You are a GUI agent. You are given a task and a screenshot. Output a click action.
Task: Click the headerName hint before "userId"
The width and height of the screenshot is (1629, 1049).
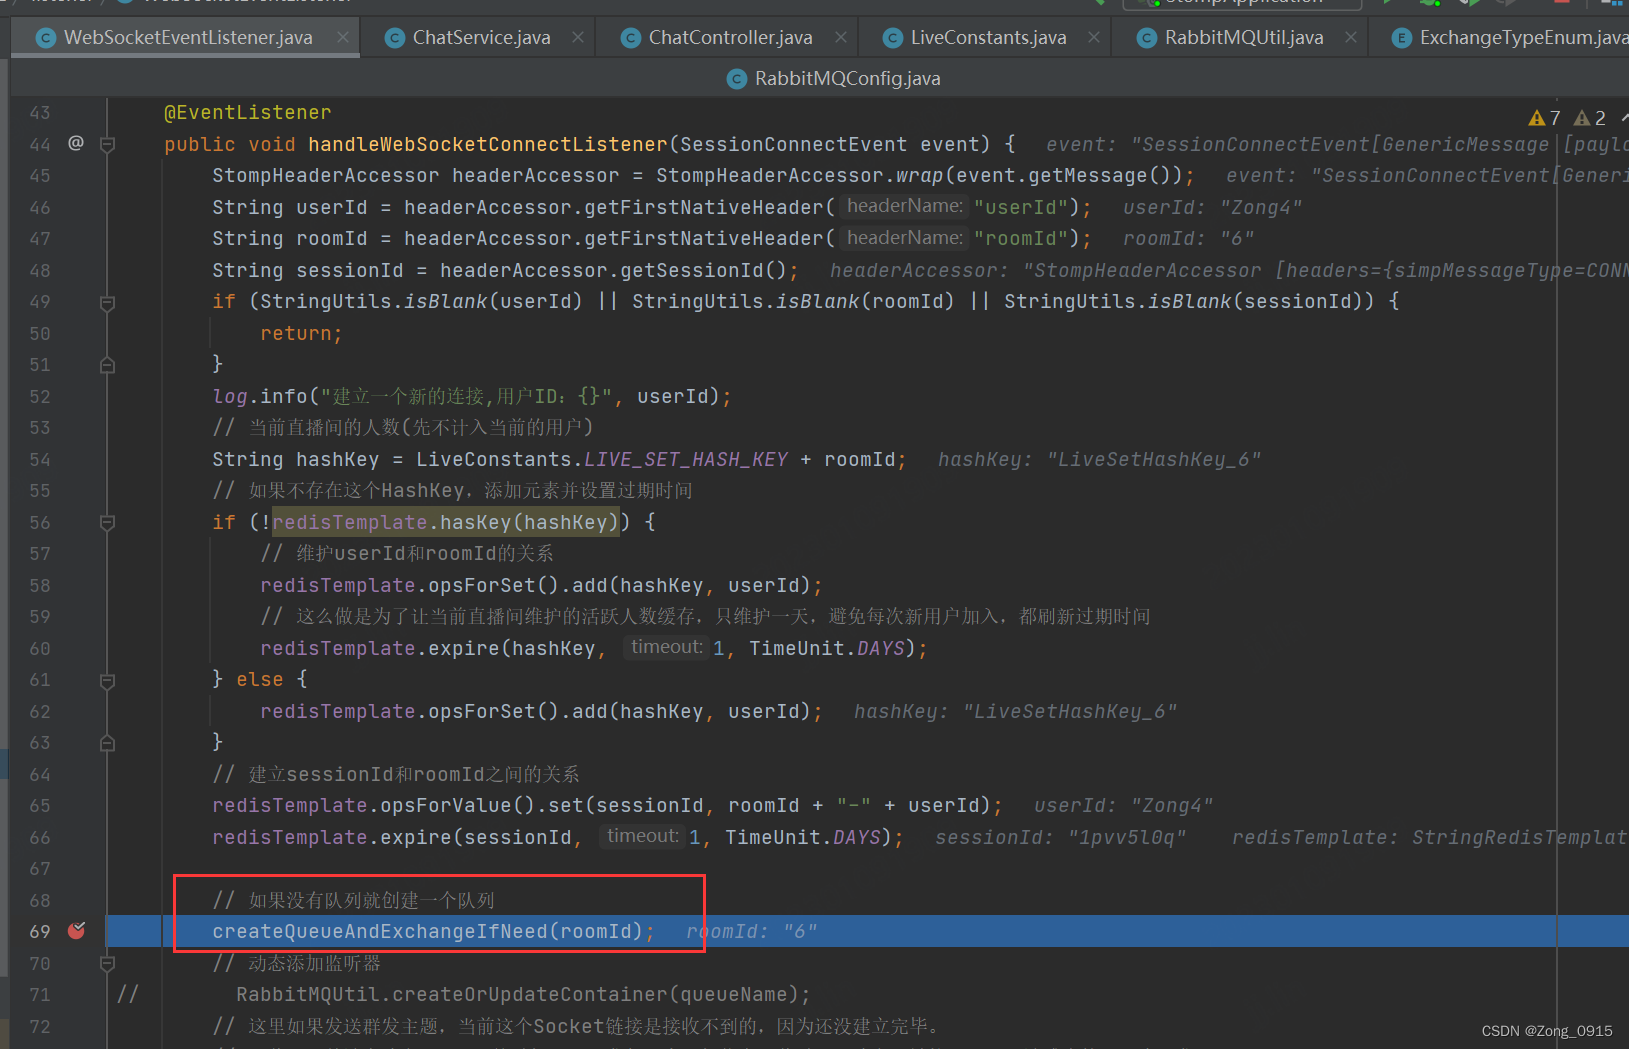tap(904, 206)
